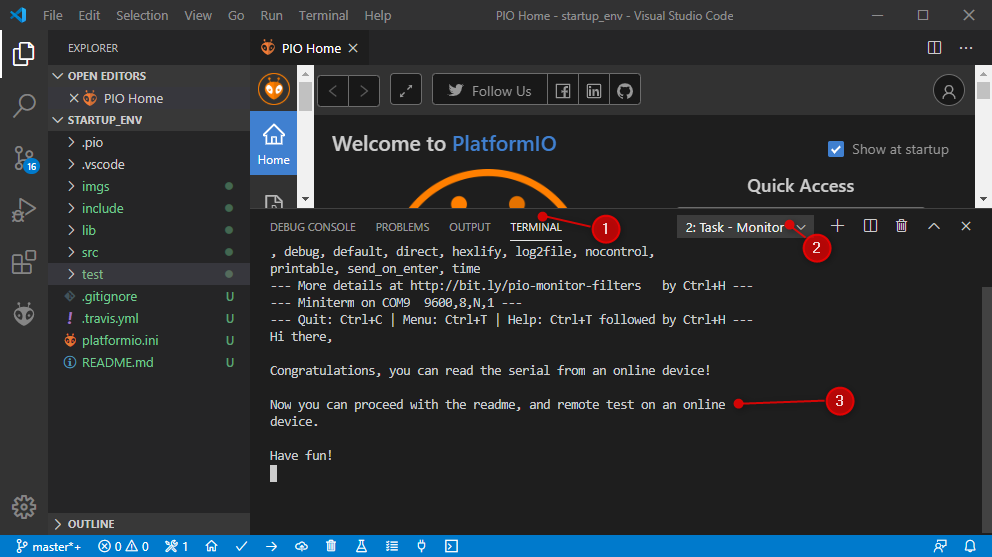Screen dimensions: 992x557
Task: Open the account profile icon
Action: [948, 91]
